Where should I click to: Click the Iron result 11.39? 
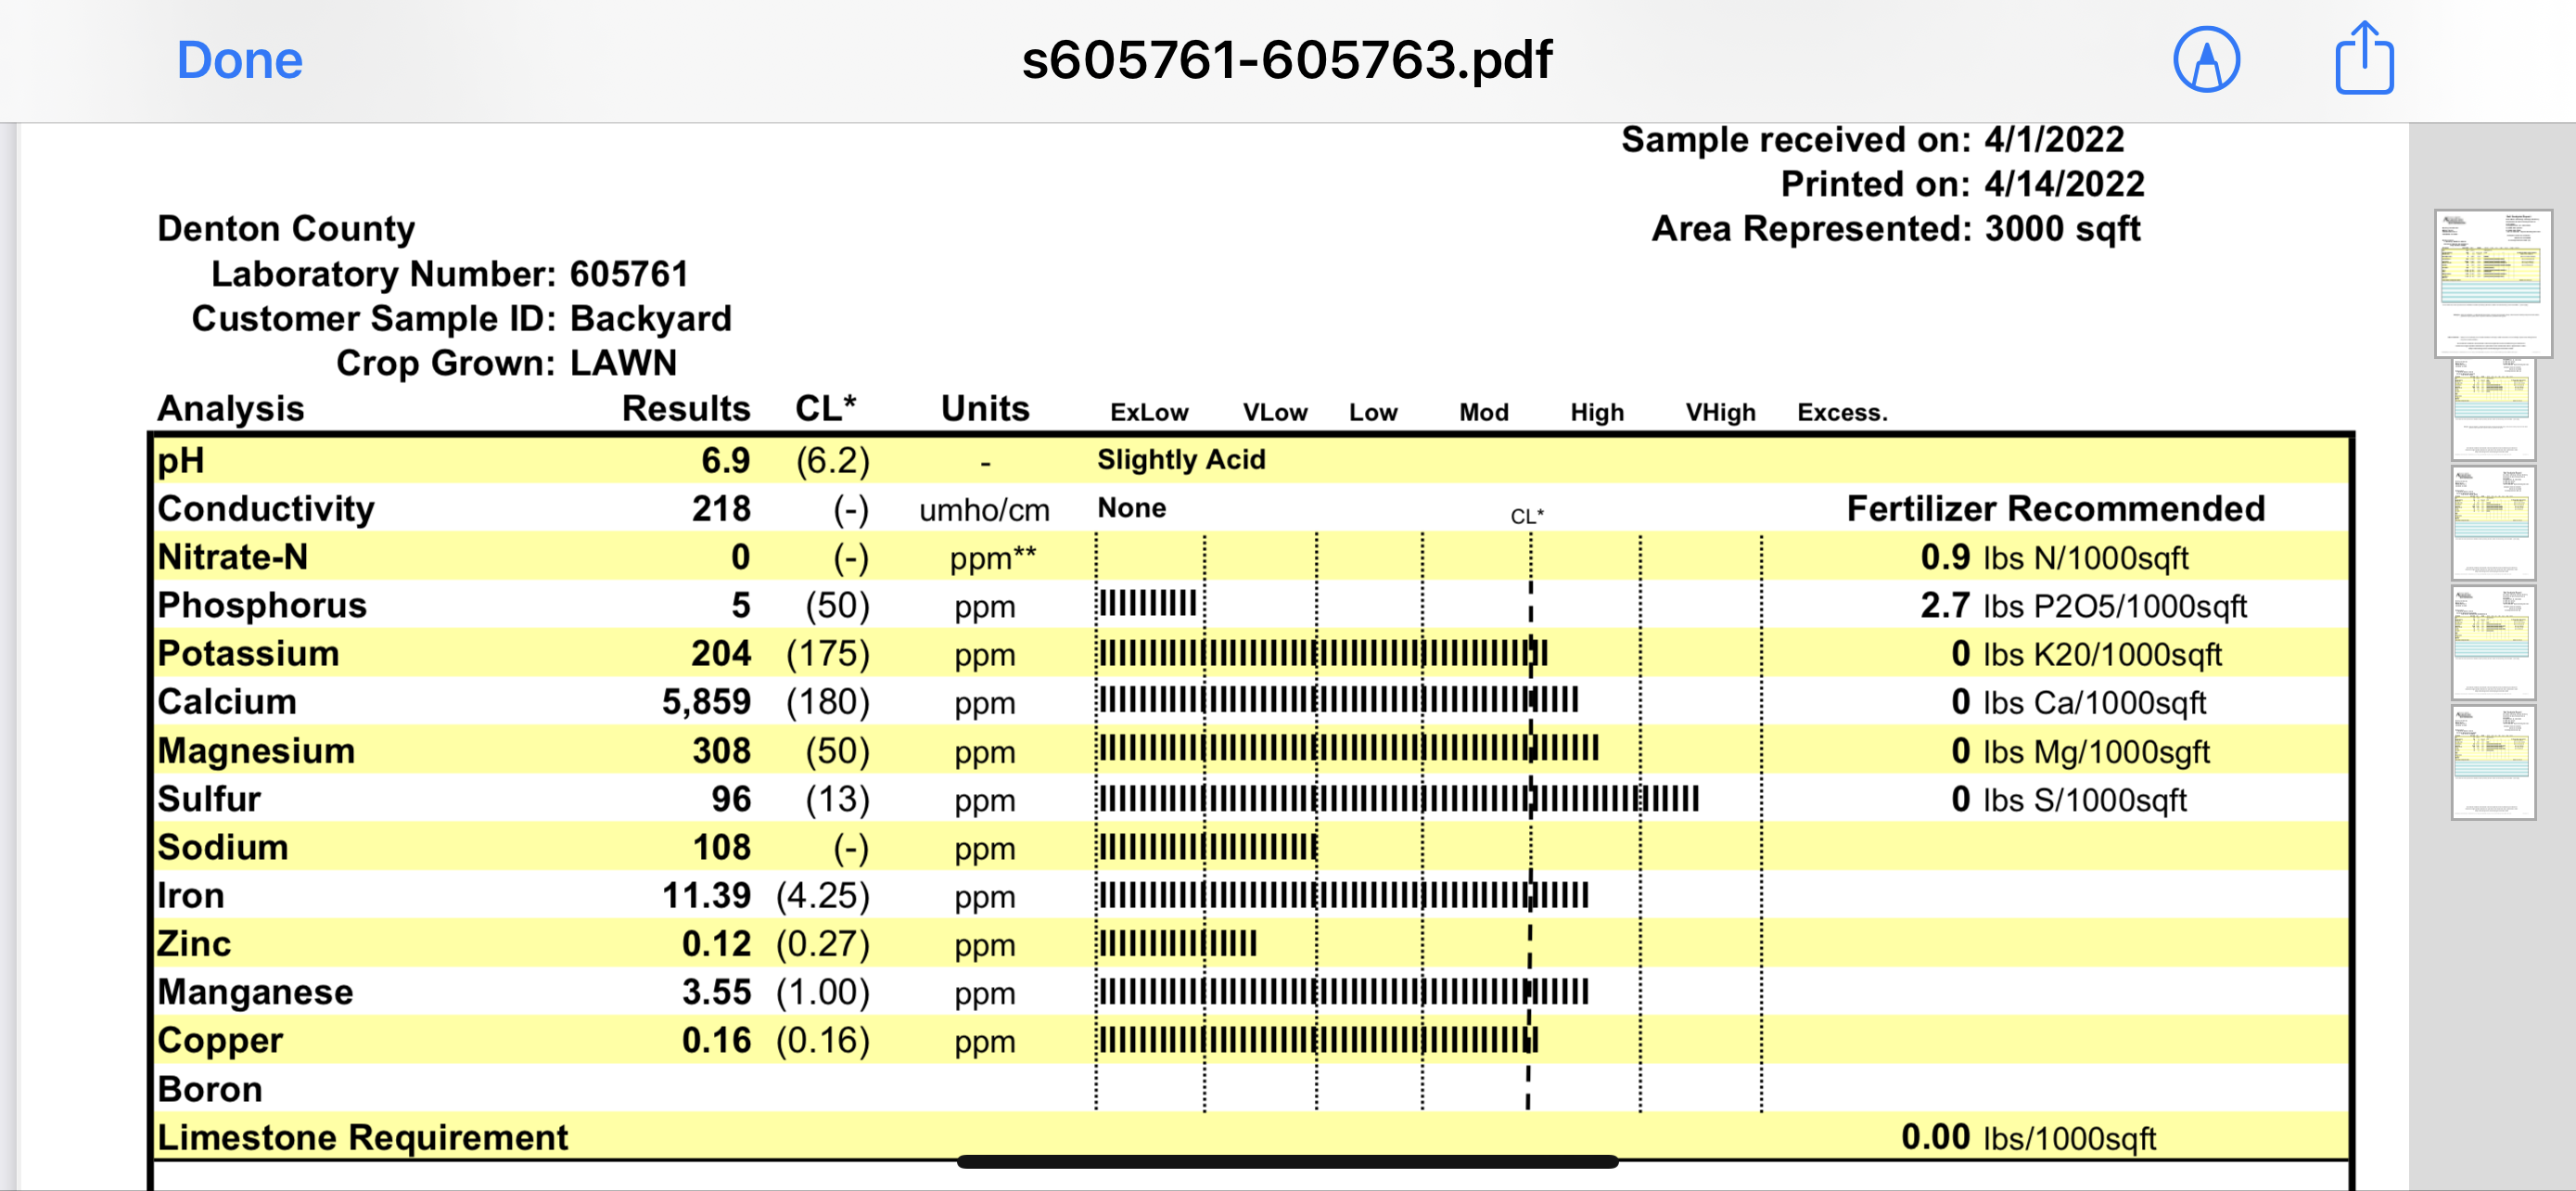point(706,895)
